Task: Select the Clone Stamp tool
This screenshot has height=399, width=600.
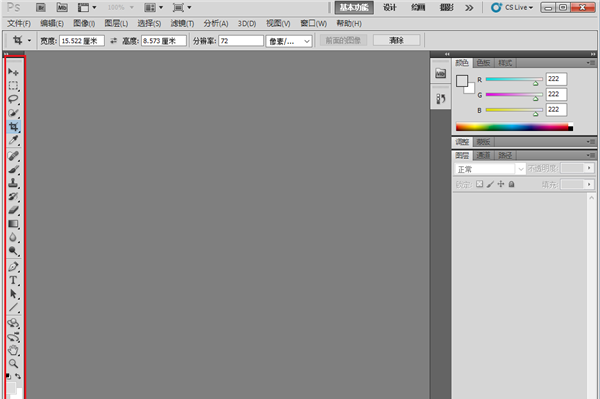Action: click(x=13, y=183)
